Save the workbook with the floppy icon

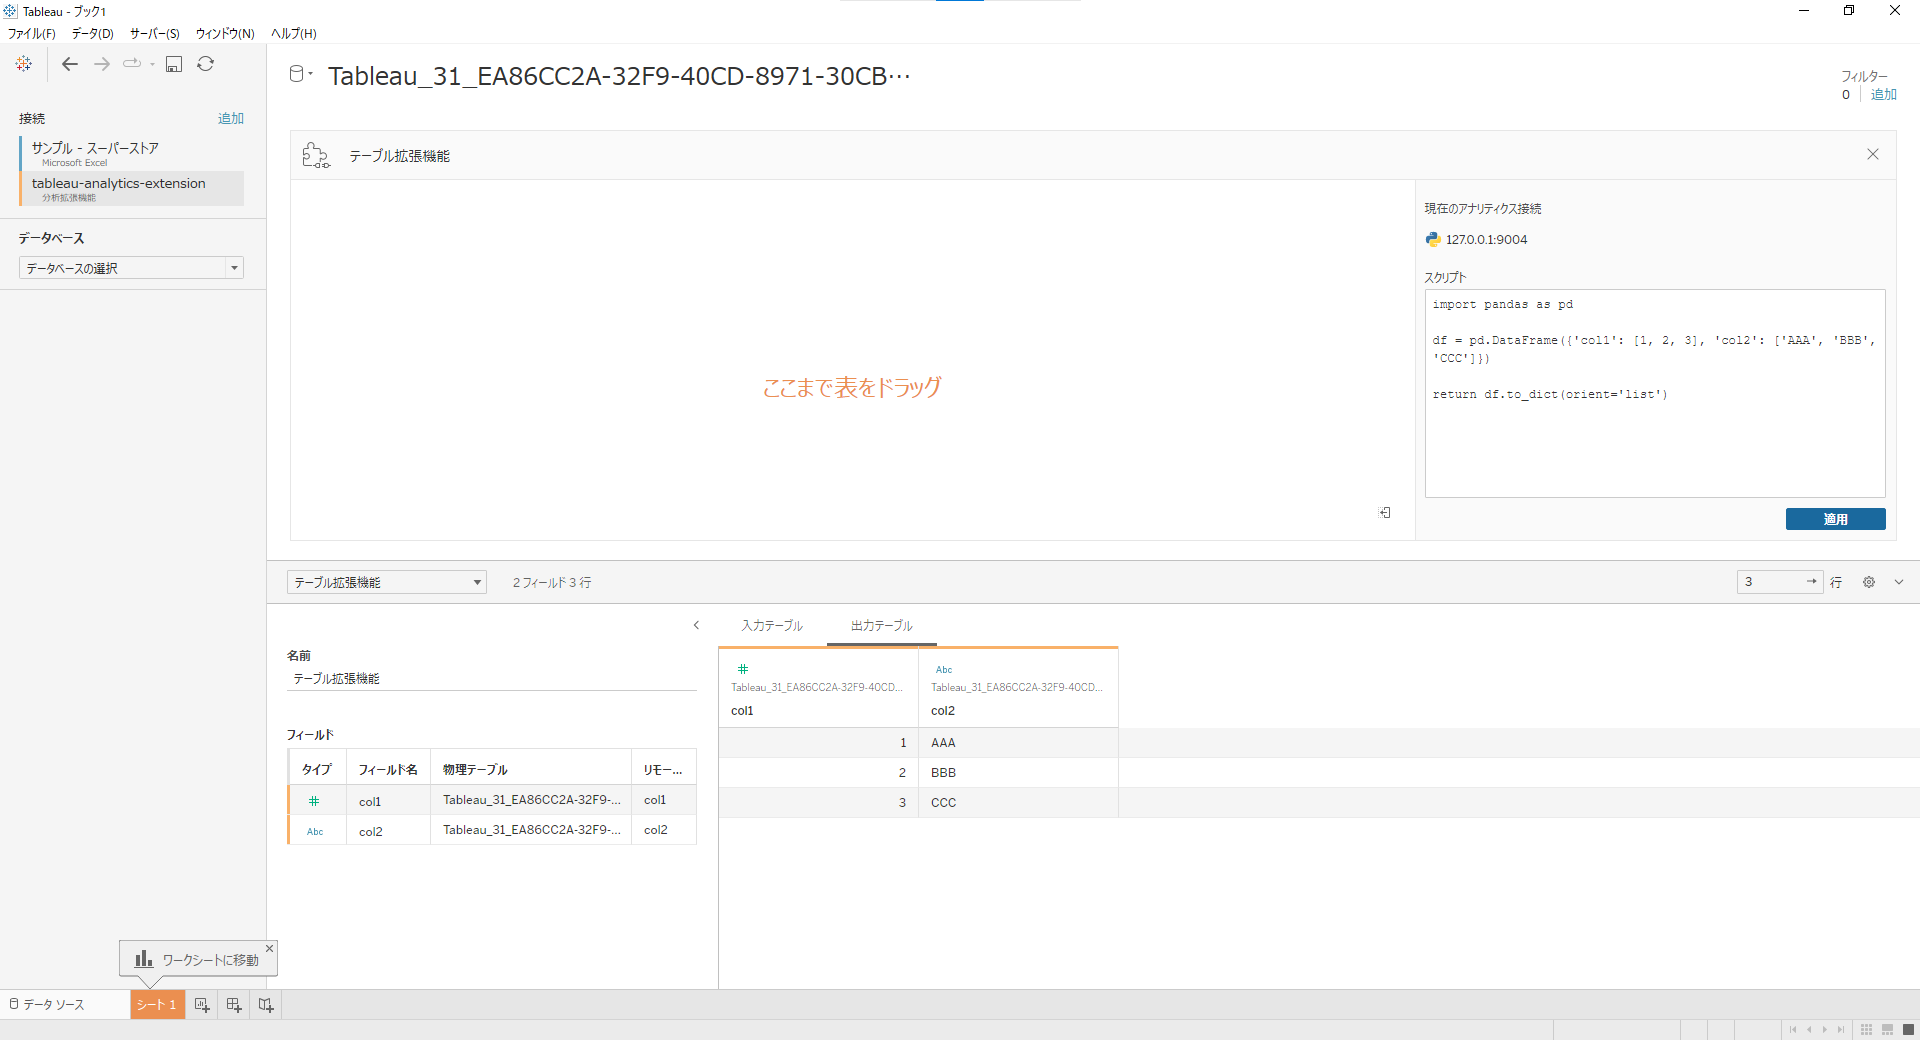click(174, 64)
